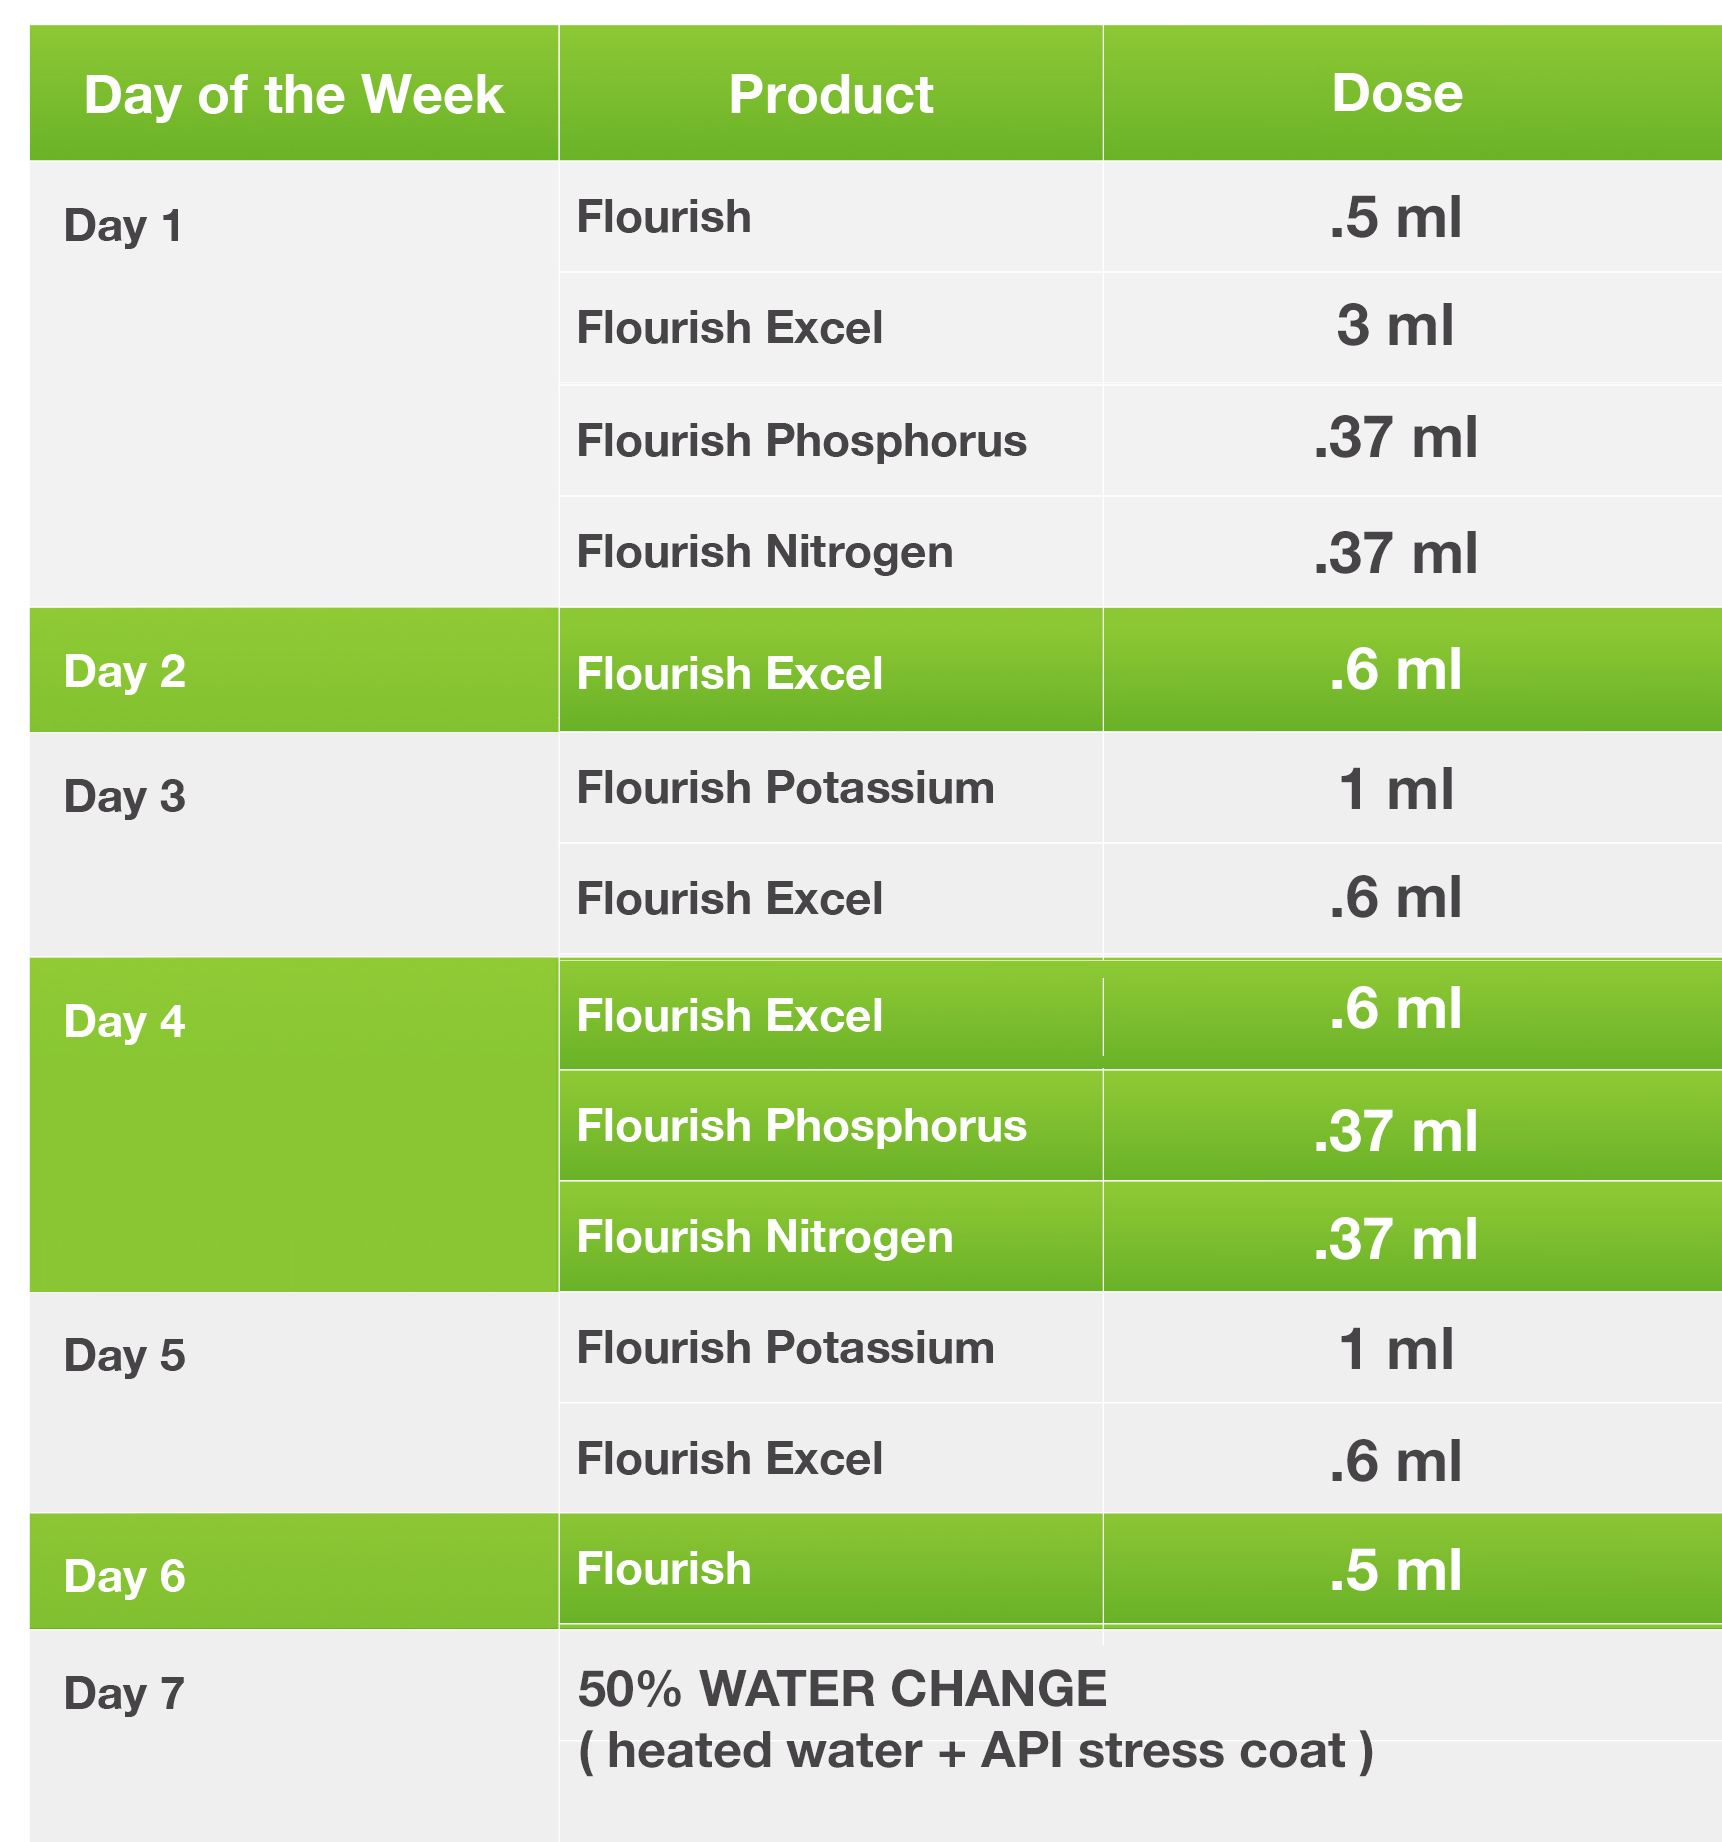Select Flourish Potassium in the Day 5 row
This screenshot has height=1842, width=1722.
tap(786, 1347)
